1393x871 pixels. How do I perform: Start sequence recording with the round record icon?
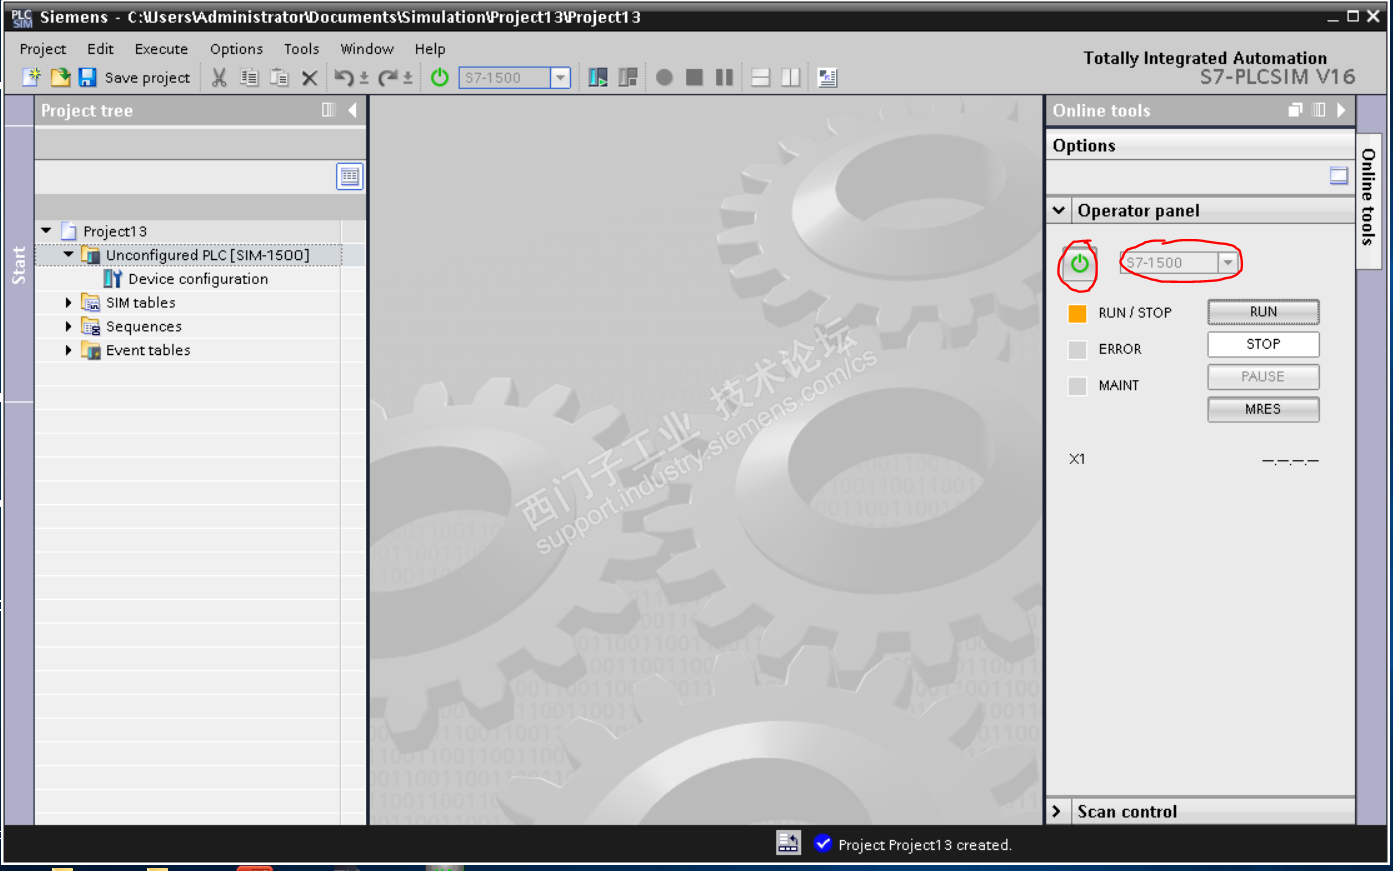pyautogui.click(x=664, y=77)
